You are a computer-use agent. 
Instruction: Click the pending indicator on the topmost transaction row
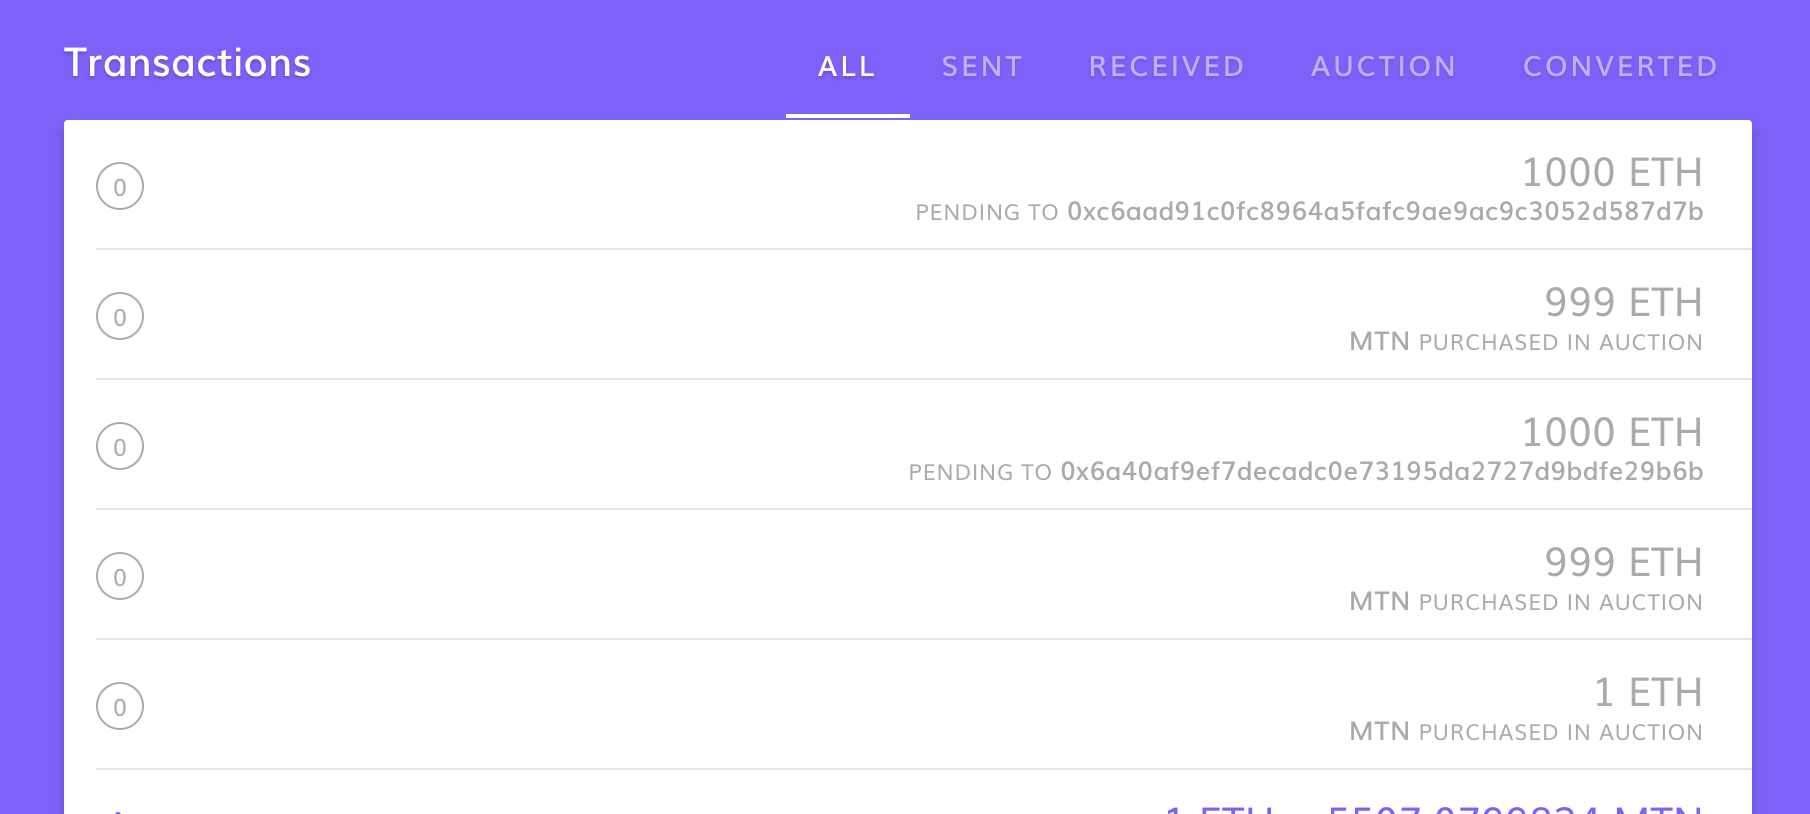click(x=120, y=186)
